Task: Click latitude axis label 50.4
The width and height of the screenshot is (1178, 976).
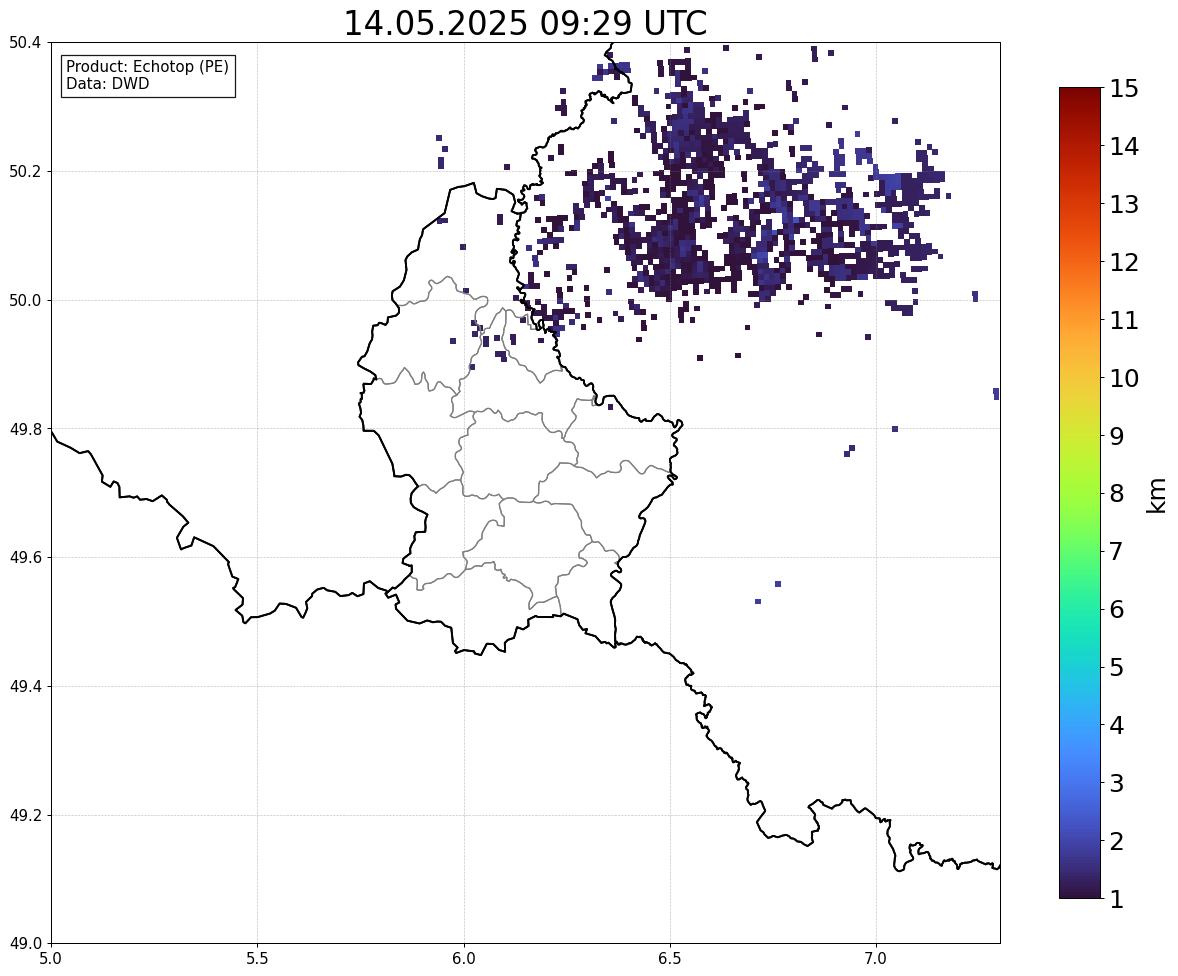Action: [x=24, y=43]
